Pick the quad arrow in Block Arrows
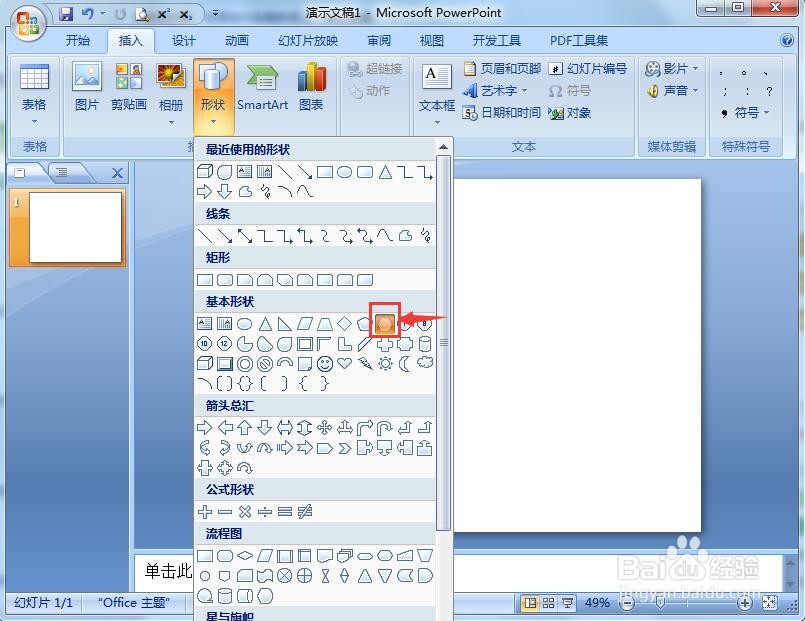The height and width of the screenshot is (621, 805). pos(324,427)
